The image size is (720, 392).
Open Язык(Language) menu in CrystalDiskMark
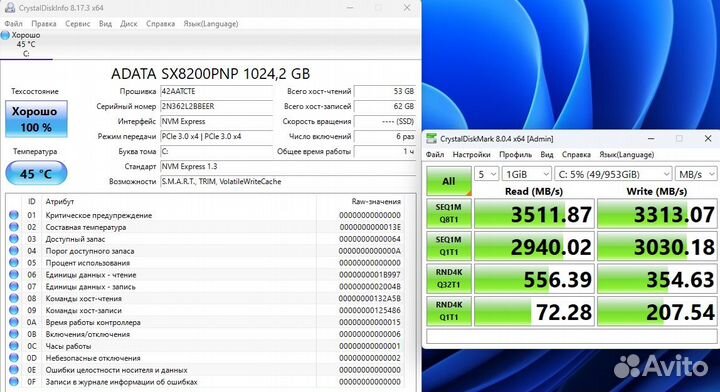(x=626, y=154)
